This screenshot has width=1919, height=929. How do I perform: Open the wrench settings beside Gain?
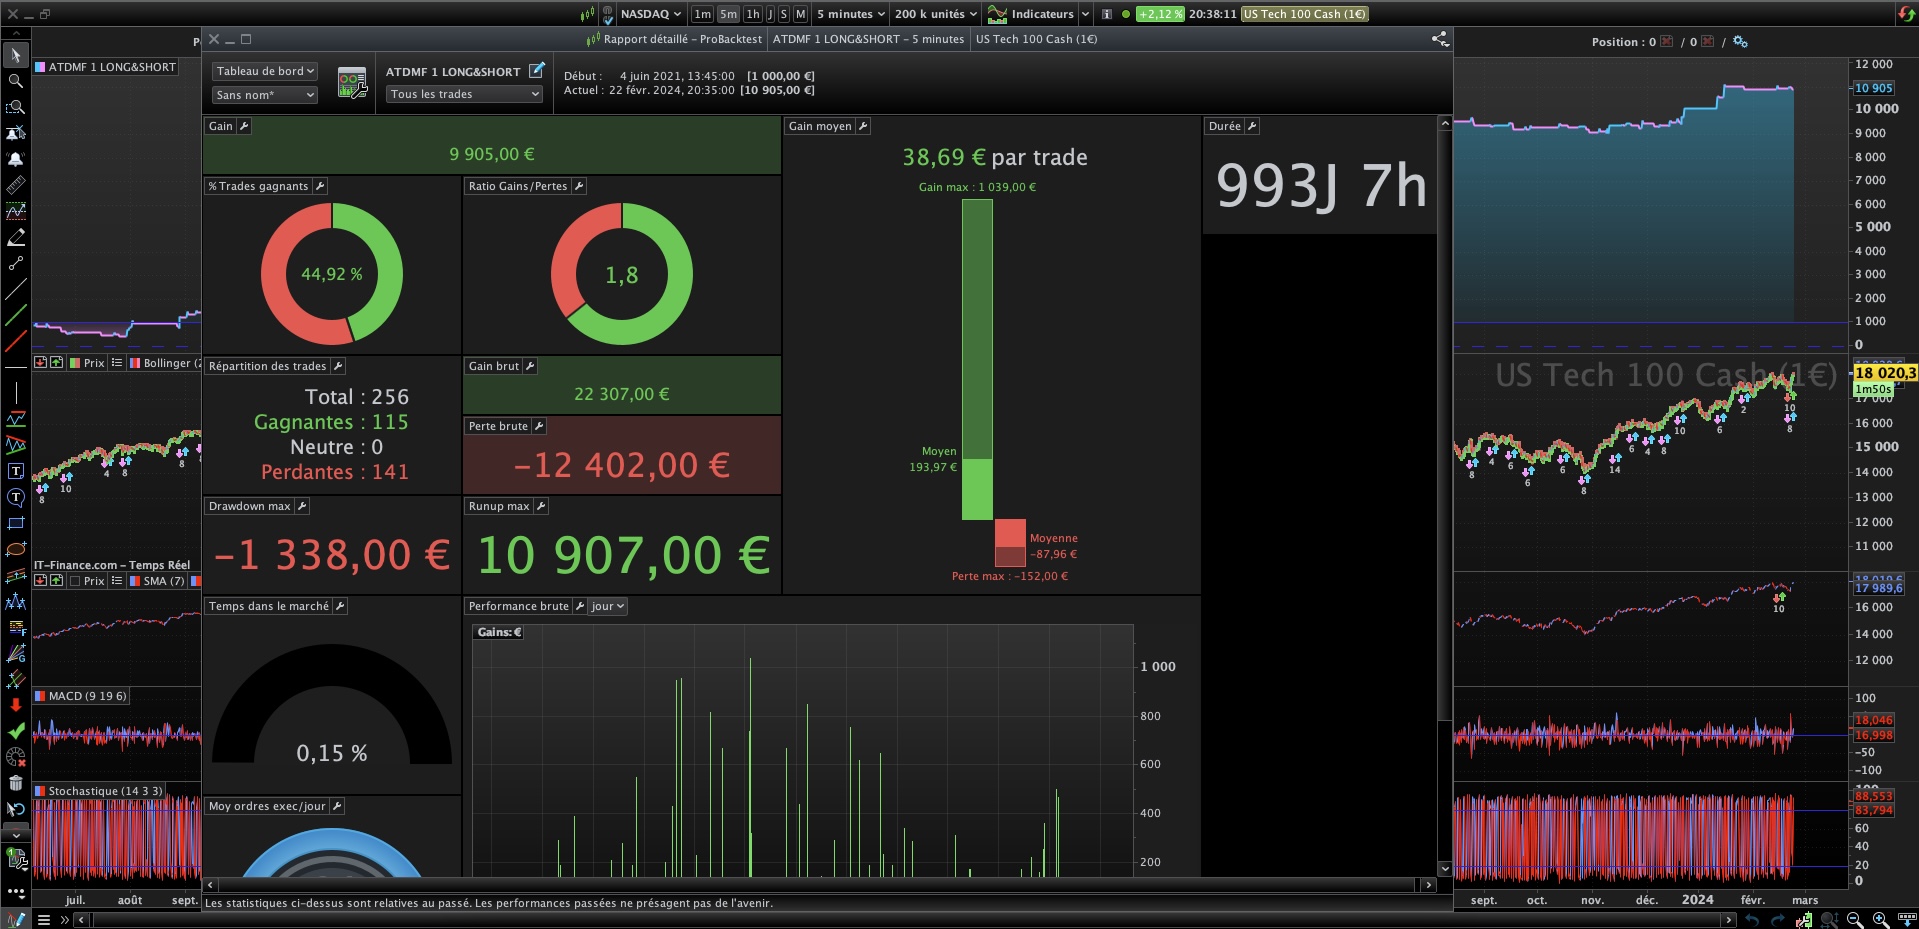(244, 126)
